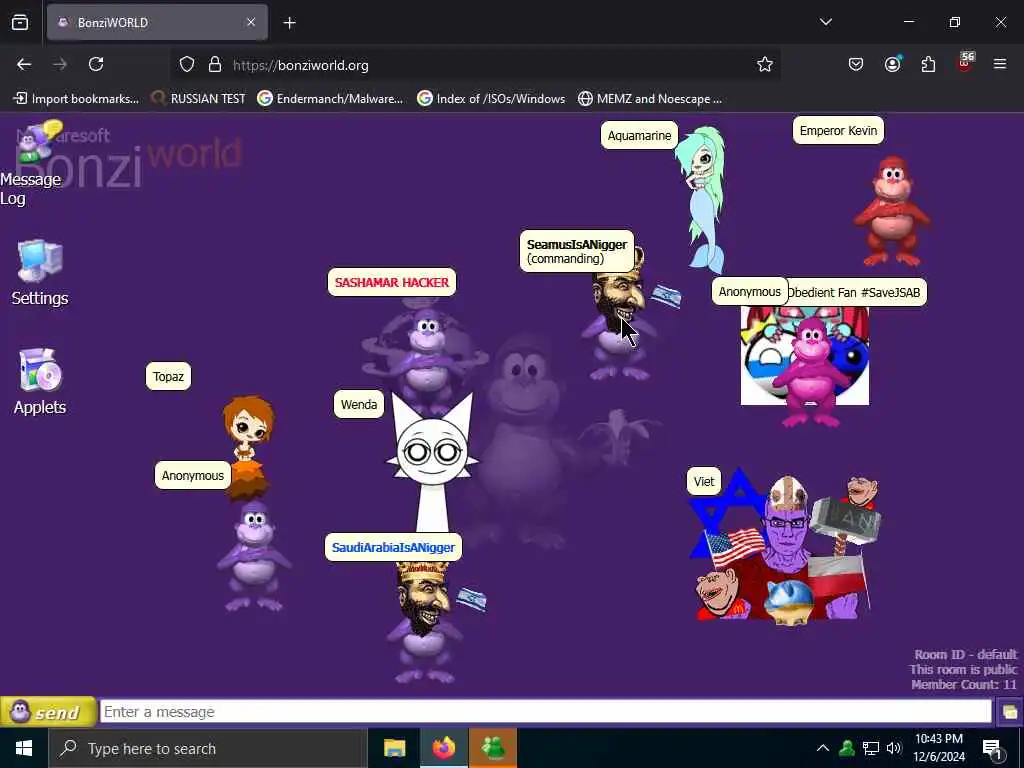Click the Room ID - default text
Image resolution: width=1024 pixels, height=768 pixels.
(965, 654)
